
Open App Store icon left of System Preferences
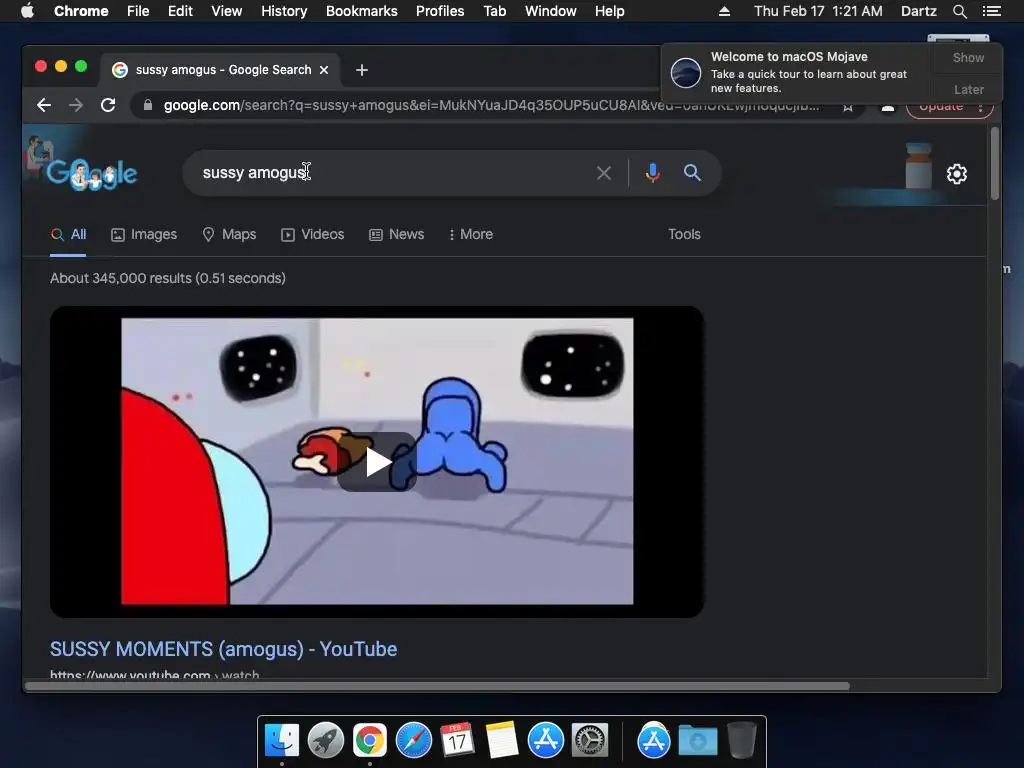(x=546, y=741)
